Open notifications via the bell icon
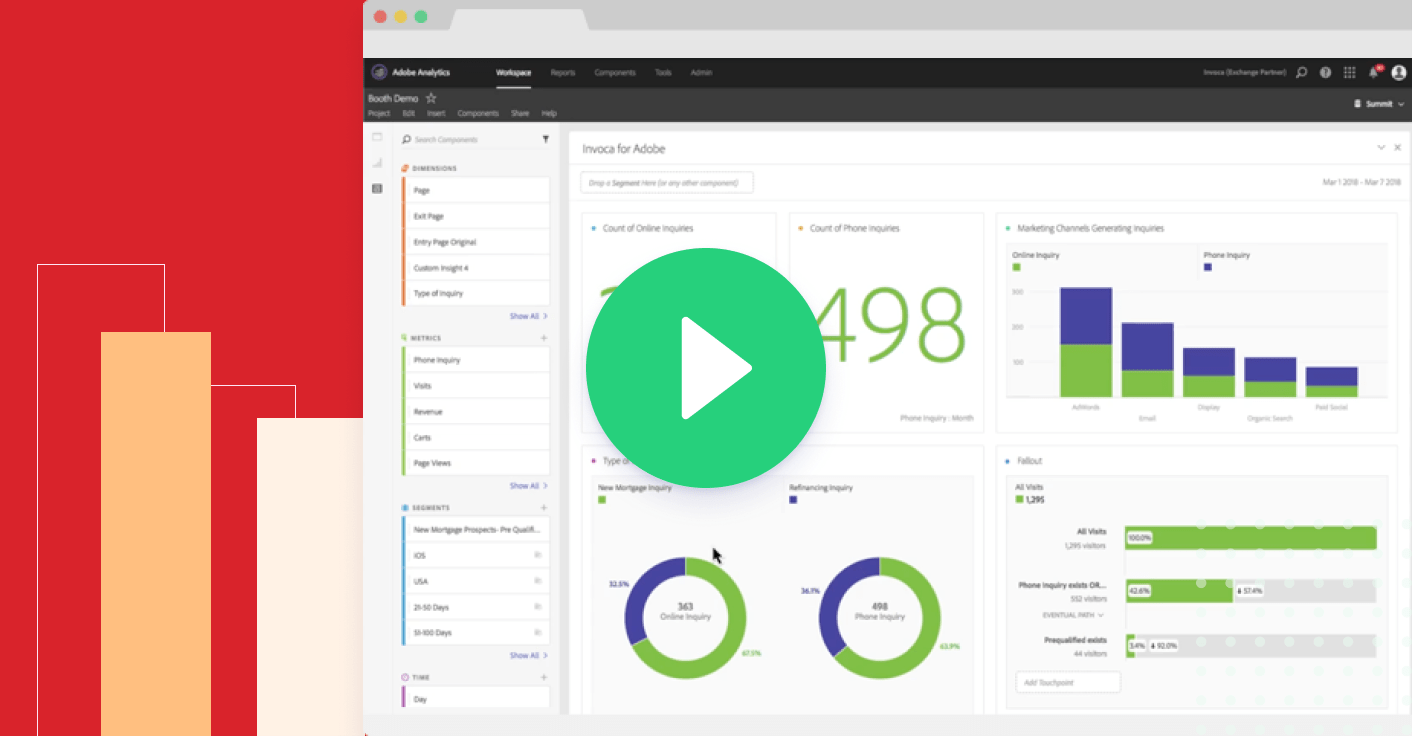Viewport: 1412px width, 736px height. click(1373, 72)
